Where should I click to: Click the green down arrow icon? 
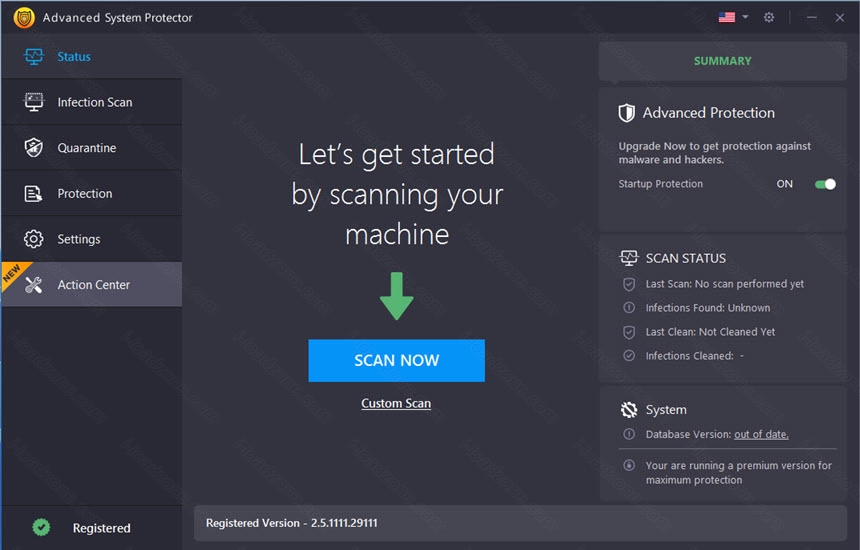(397, 296)
